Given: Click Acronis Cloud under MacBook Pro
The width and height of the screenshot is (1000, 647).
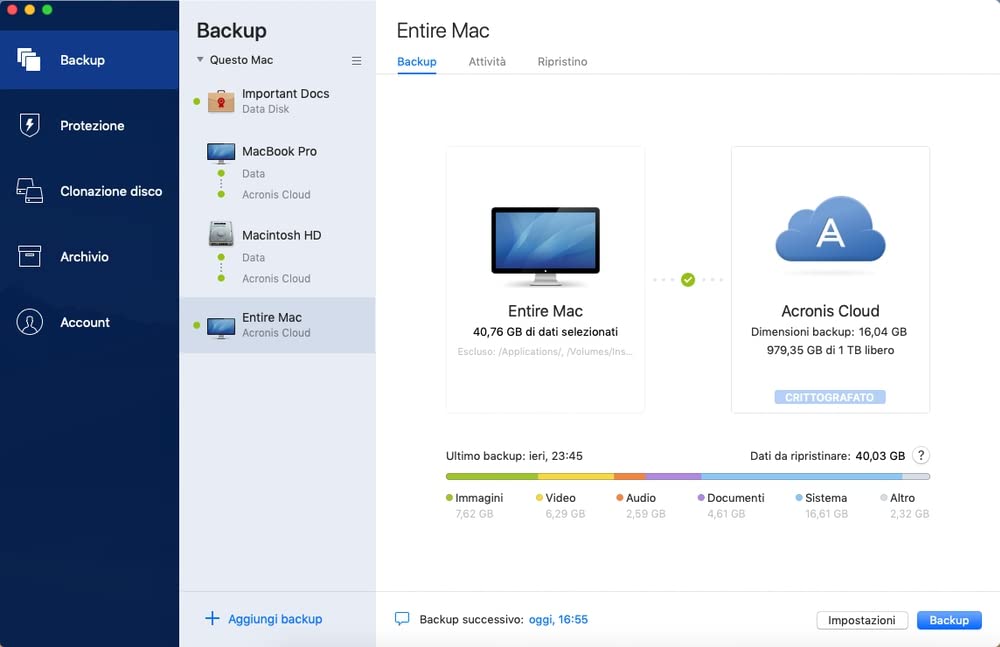Looking at the screenshot, I should click(276, 195).
